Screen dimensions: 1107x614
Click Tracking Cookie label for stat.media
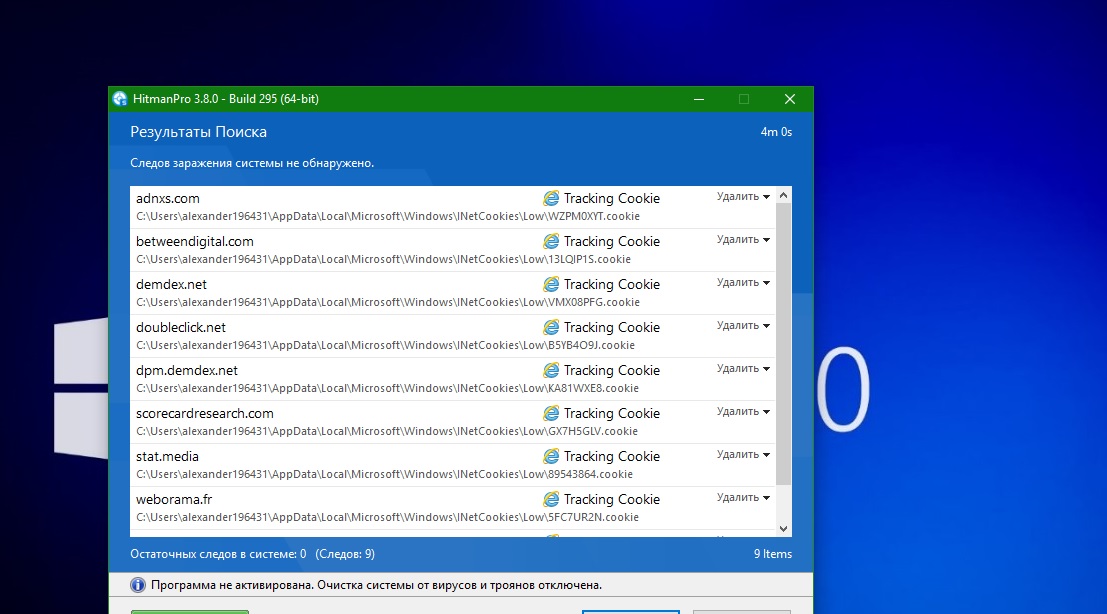click(611, 457)
